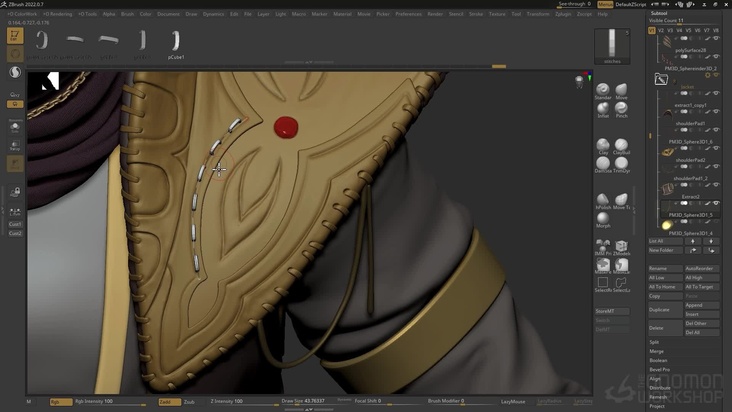Select the Move brush icon

(x=621, y=90)
